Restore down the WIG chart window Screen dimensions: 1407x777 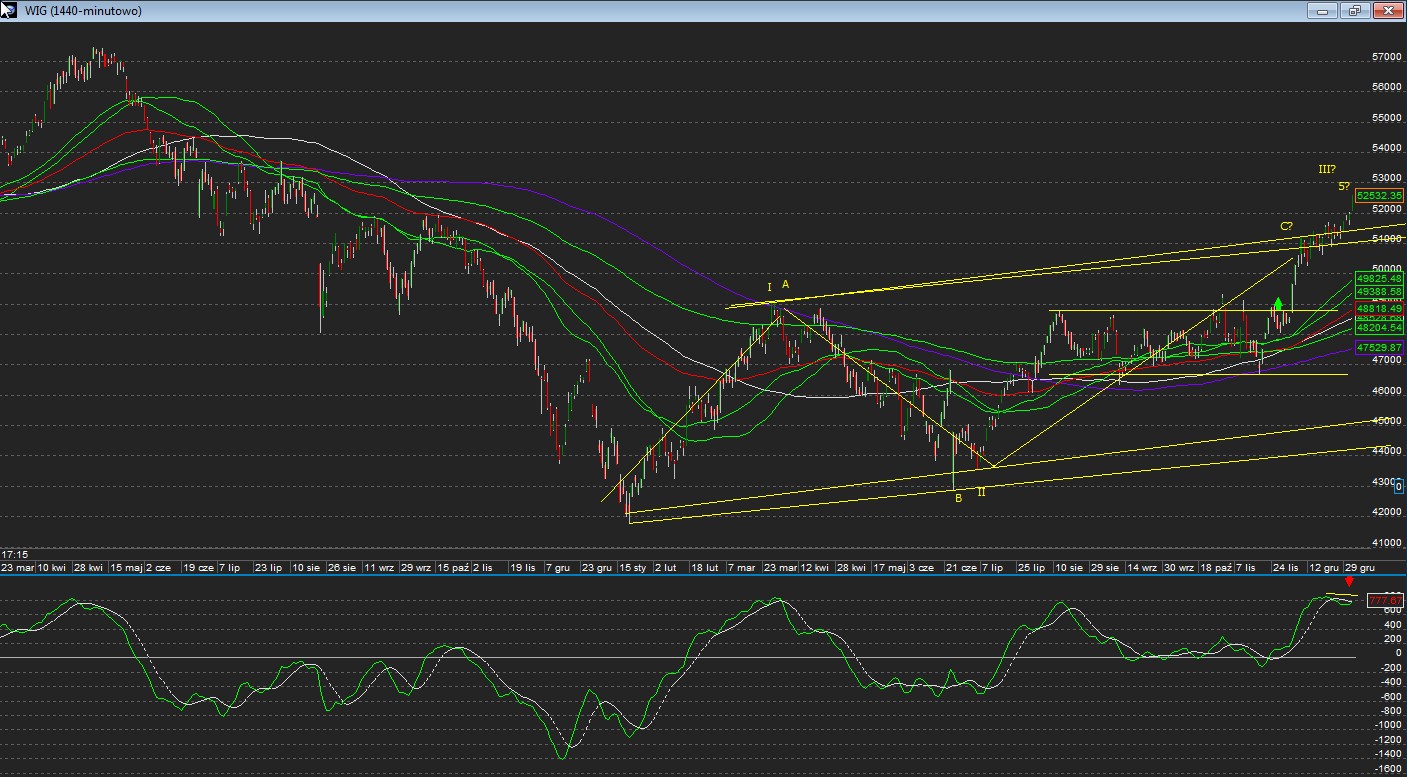[x=1355, y=10]
